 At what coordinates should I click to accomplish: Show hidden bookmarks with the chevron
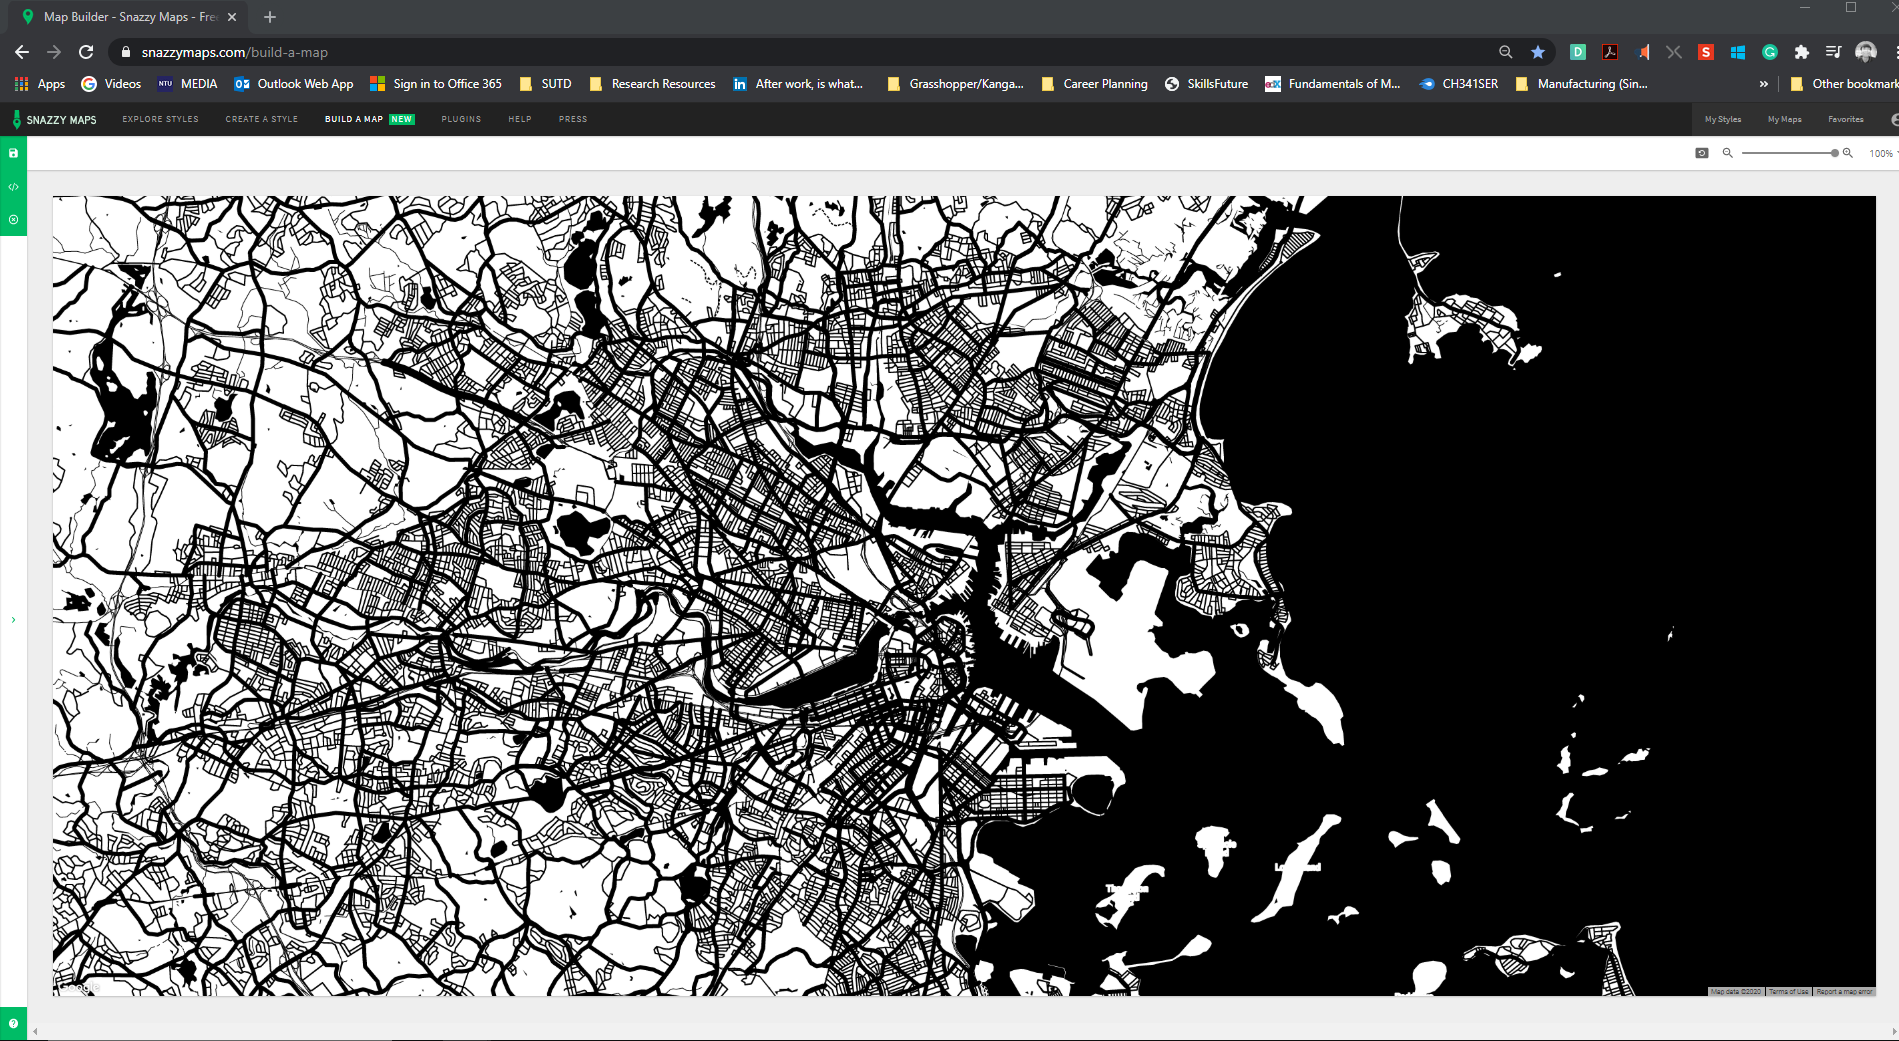pos(1763,84)
